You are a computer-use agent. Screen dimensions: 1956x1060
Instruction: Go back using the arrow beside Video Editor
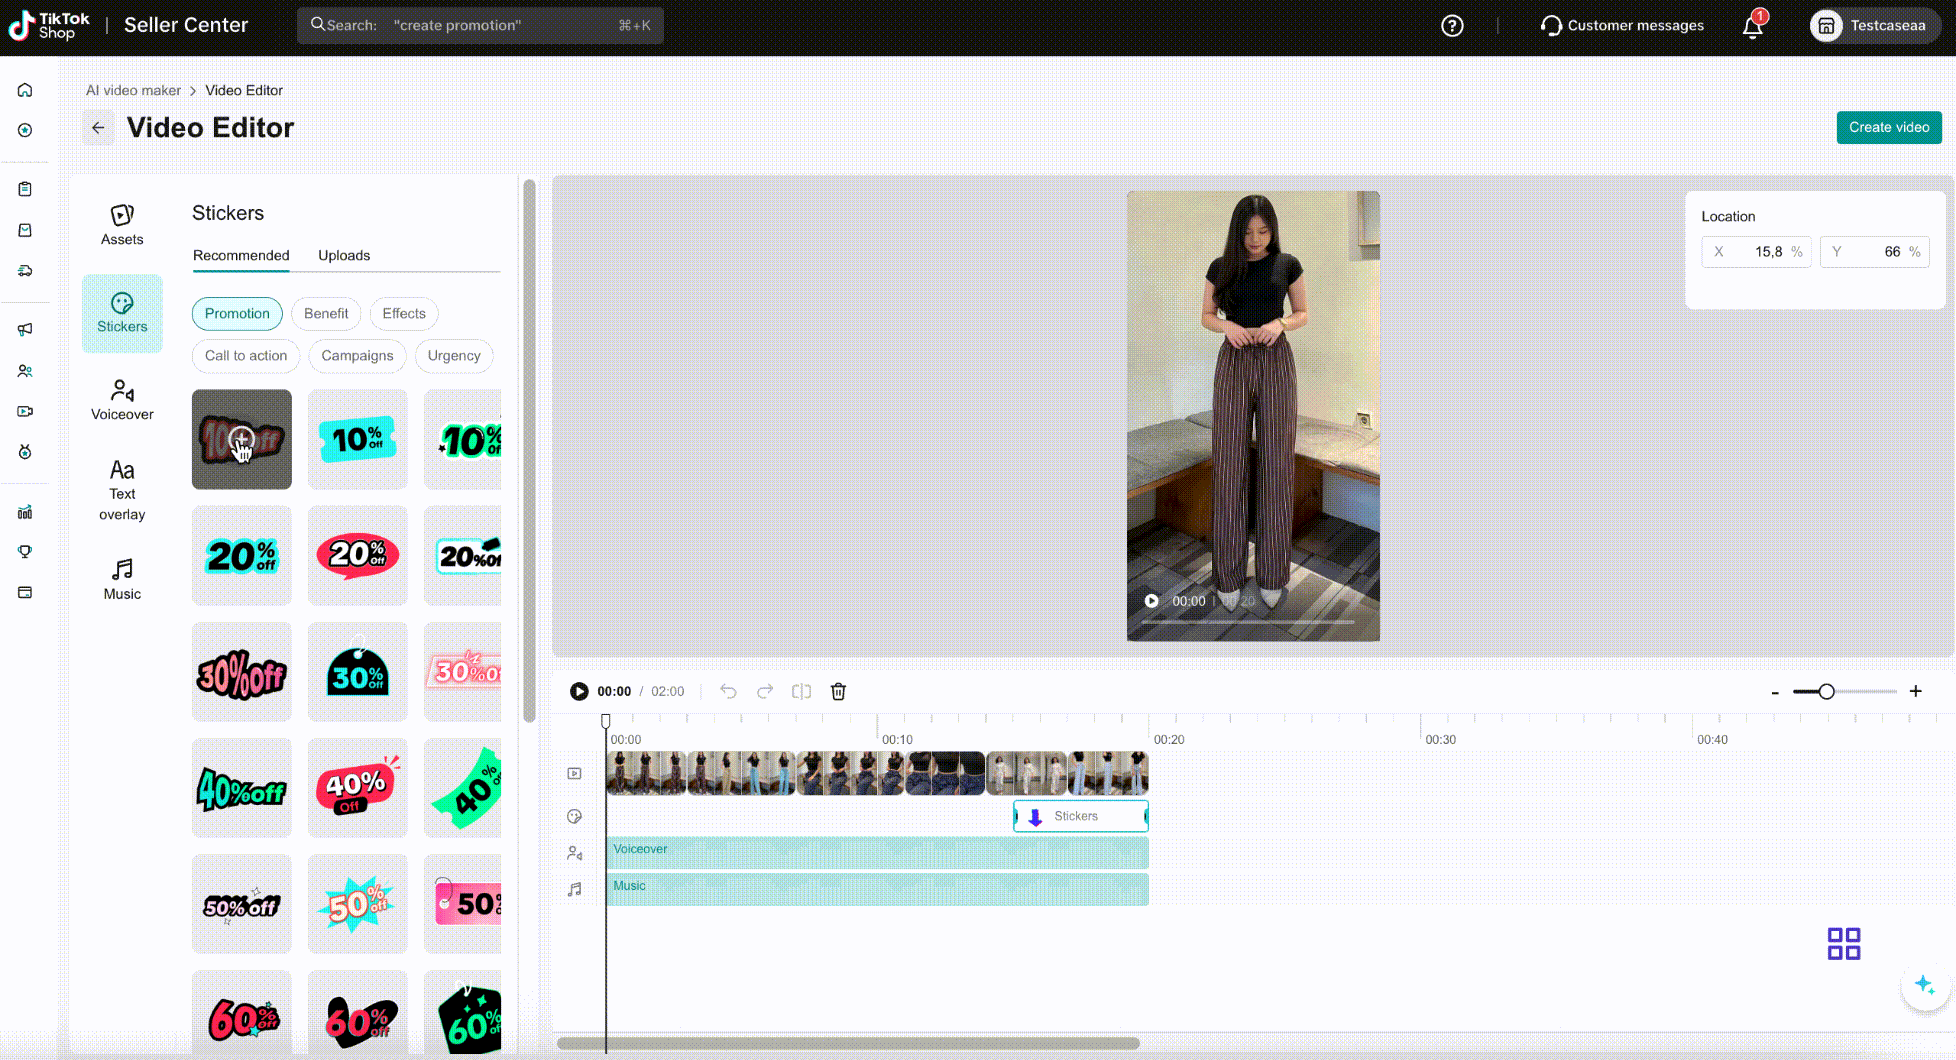98,128
